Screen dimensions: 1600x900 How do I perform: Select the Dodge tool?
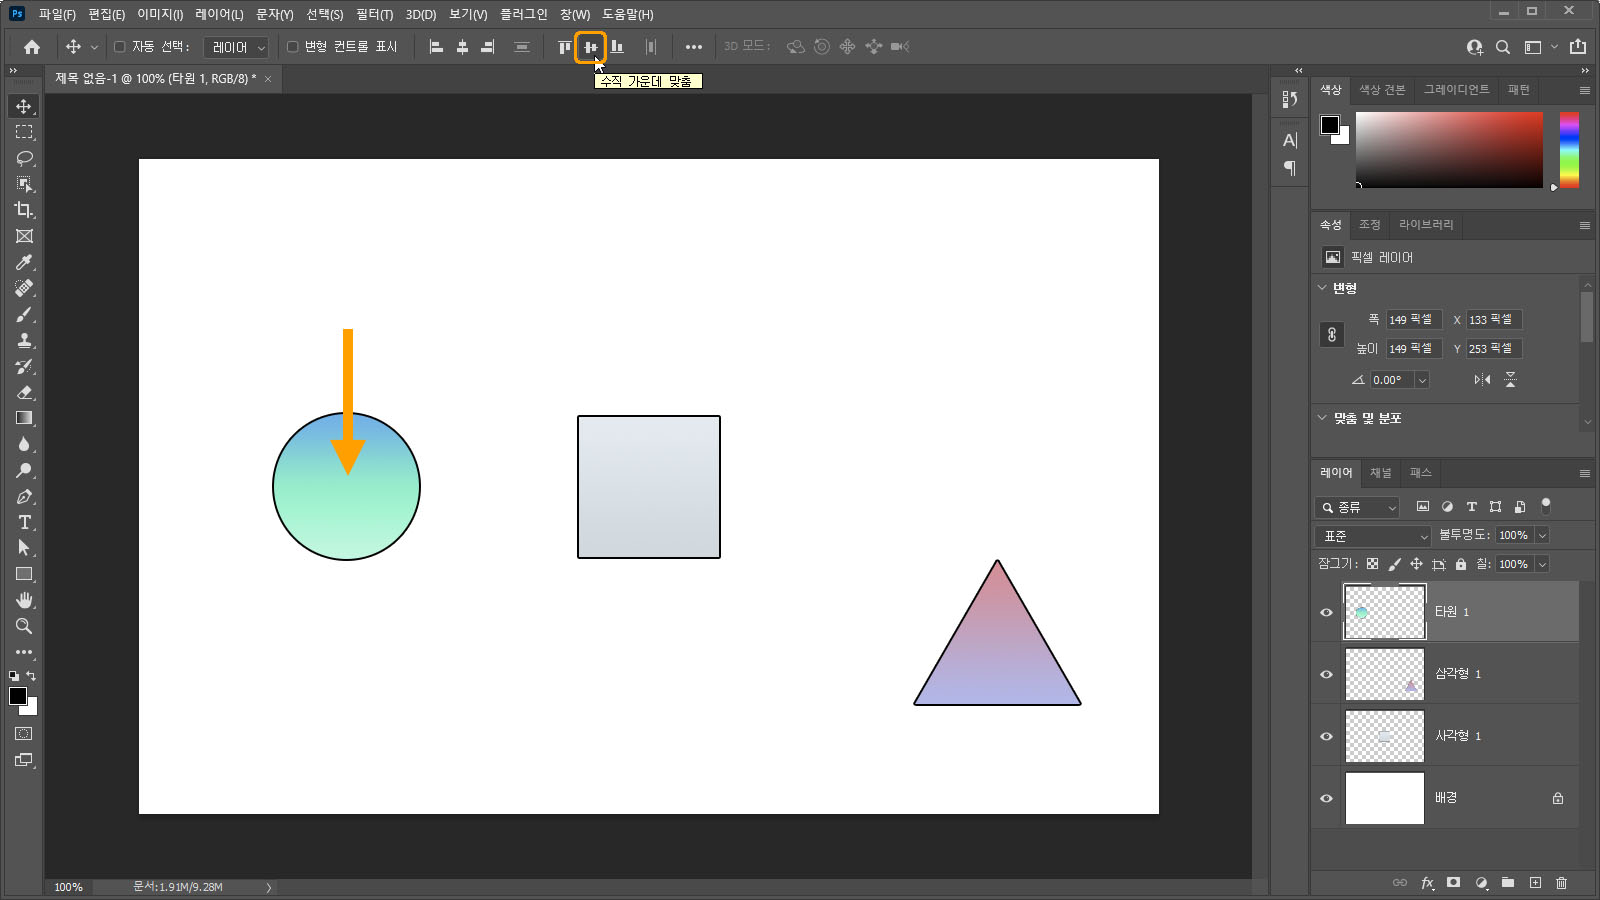pyautogui.click(x=24, y=470)
